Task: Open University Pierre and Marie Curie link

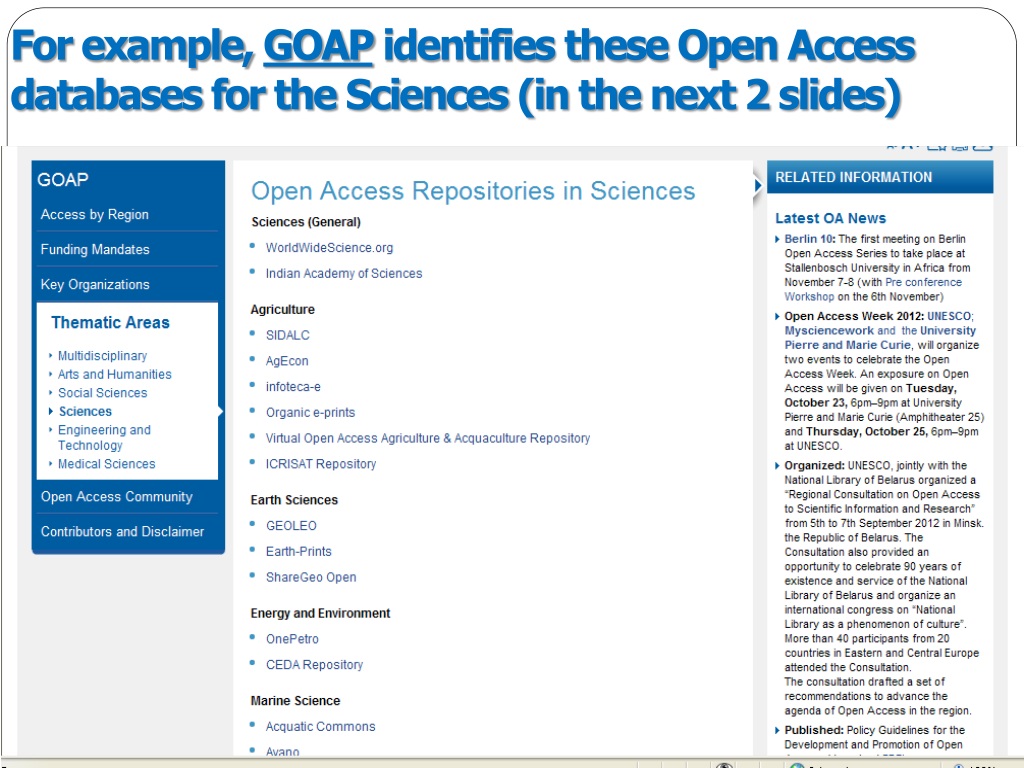Action: point(880,338)
